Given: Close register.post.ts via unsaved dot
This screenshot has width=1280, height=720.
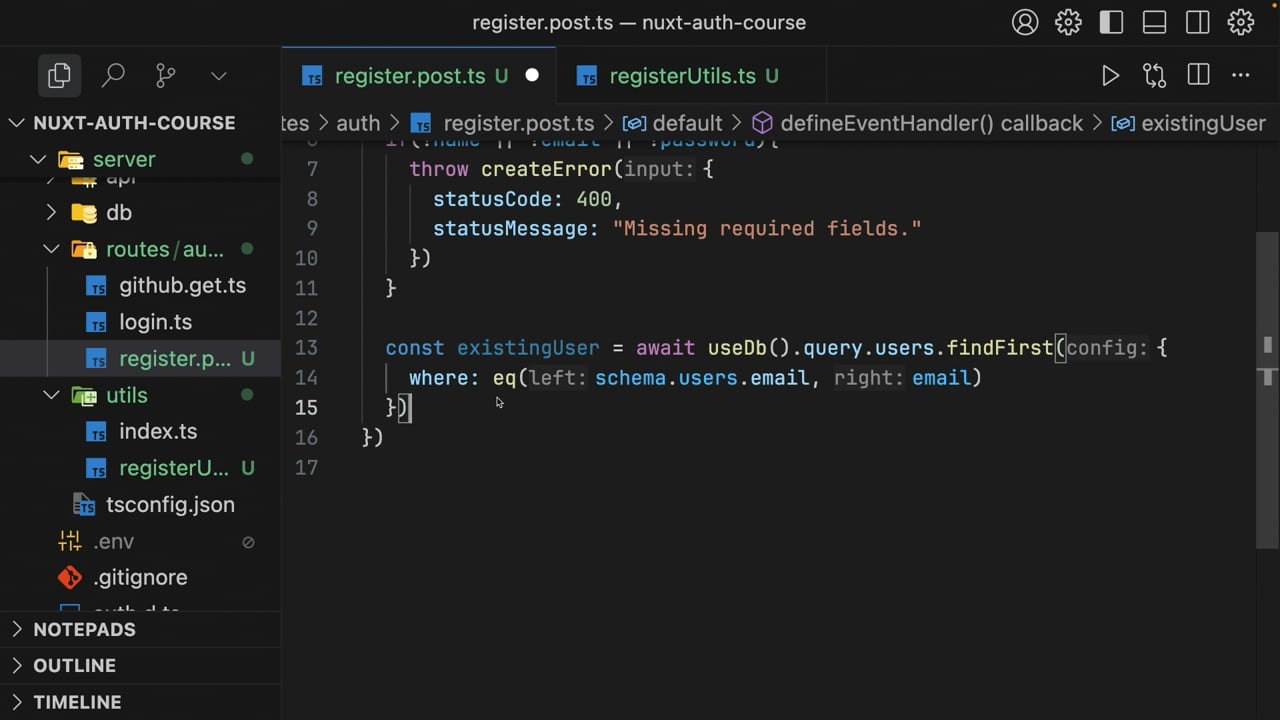Looking at the screenshot, I should (532, 75).
